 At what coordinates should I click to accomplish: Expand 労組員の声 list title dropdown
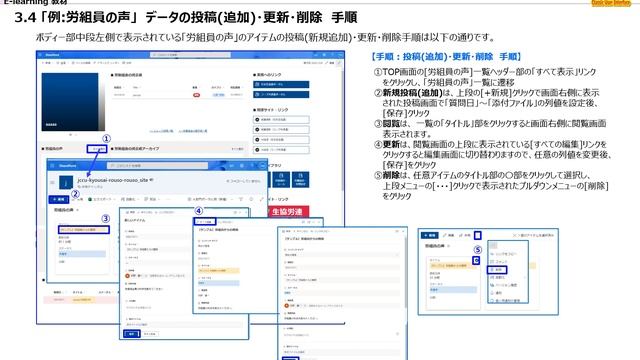coord(78,210)
